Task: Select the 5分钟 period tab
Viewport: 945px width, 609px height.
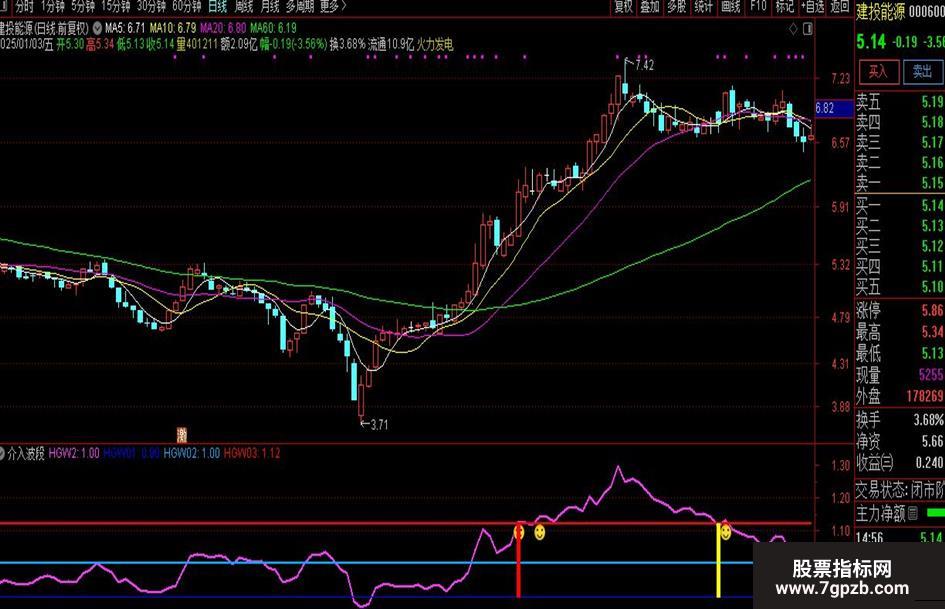Action: point(83,7)
